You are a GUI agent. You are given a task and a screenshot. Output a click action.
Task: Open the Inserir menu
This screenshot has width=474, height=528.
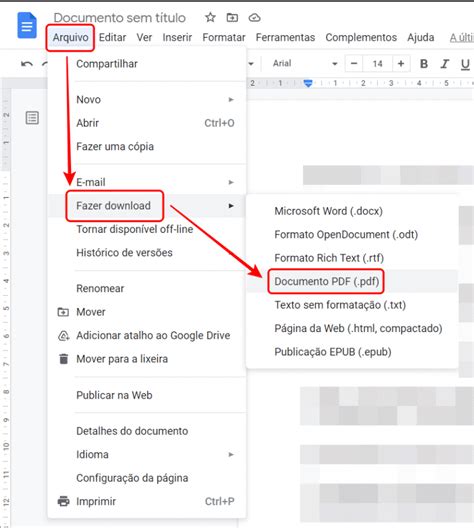(x=177, y=37)
